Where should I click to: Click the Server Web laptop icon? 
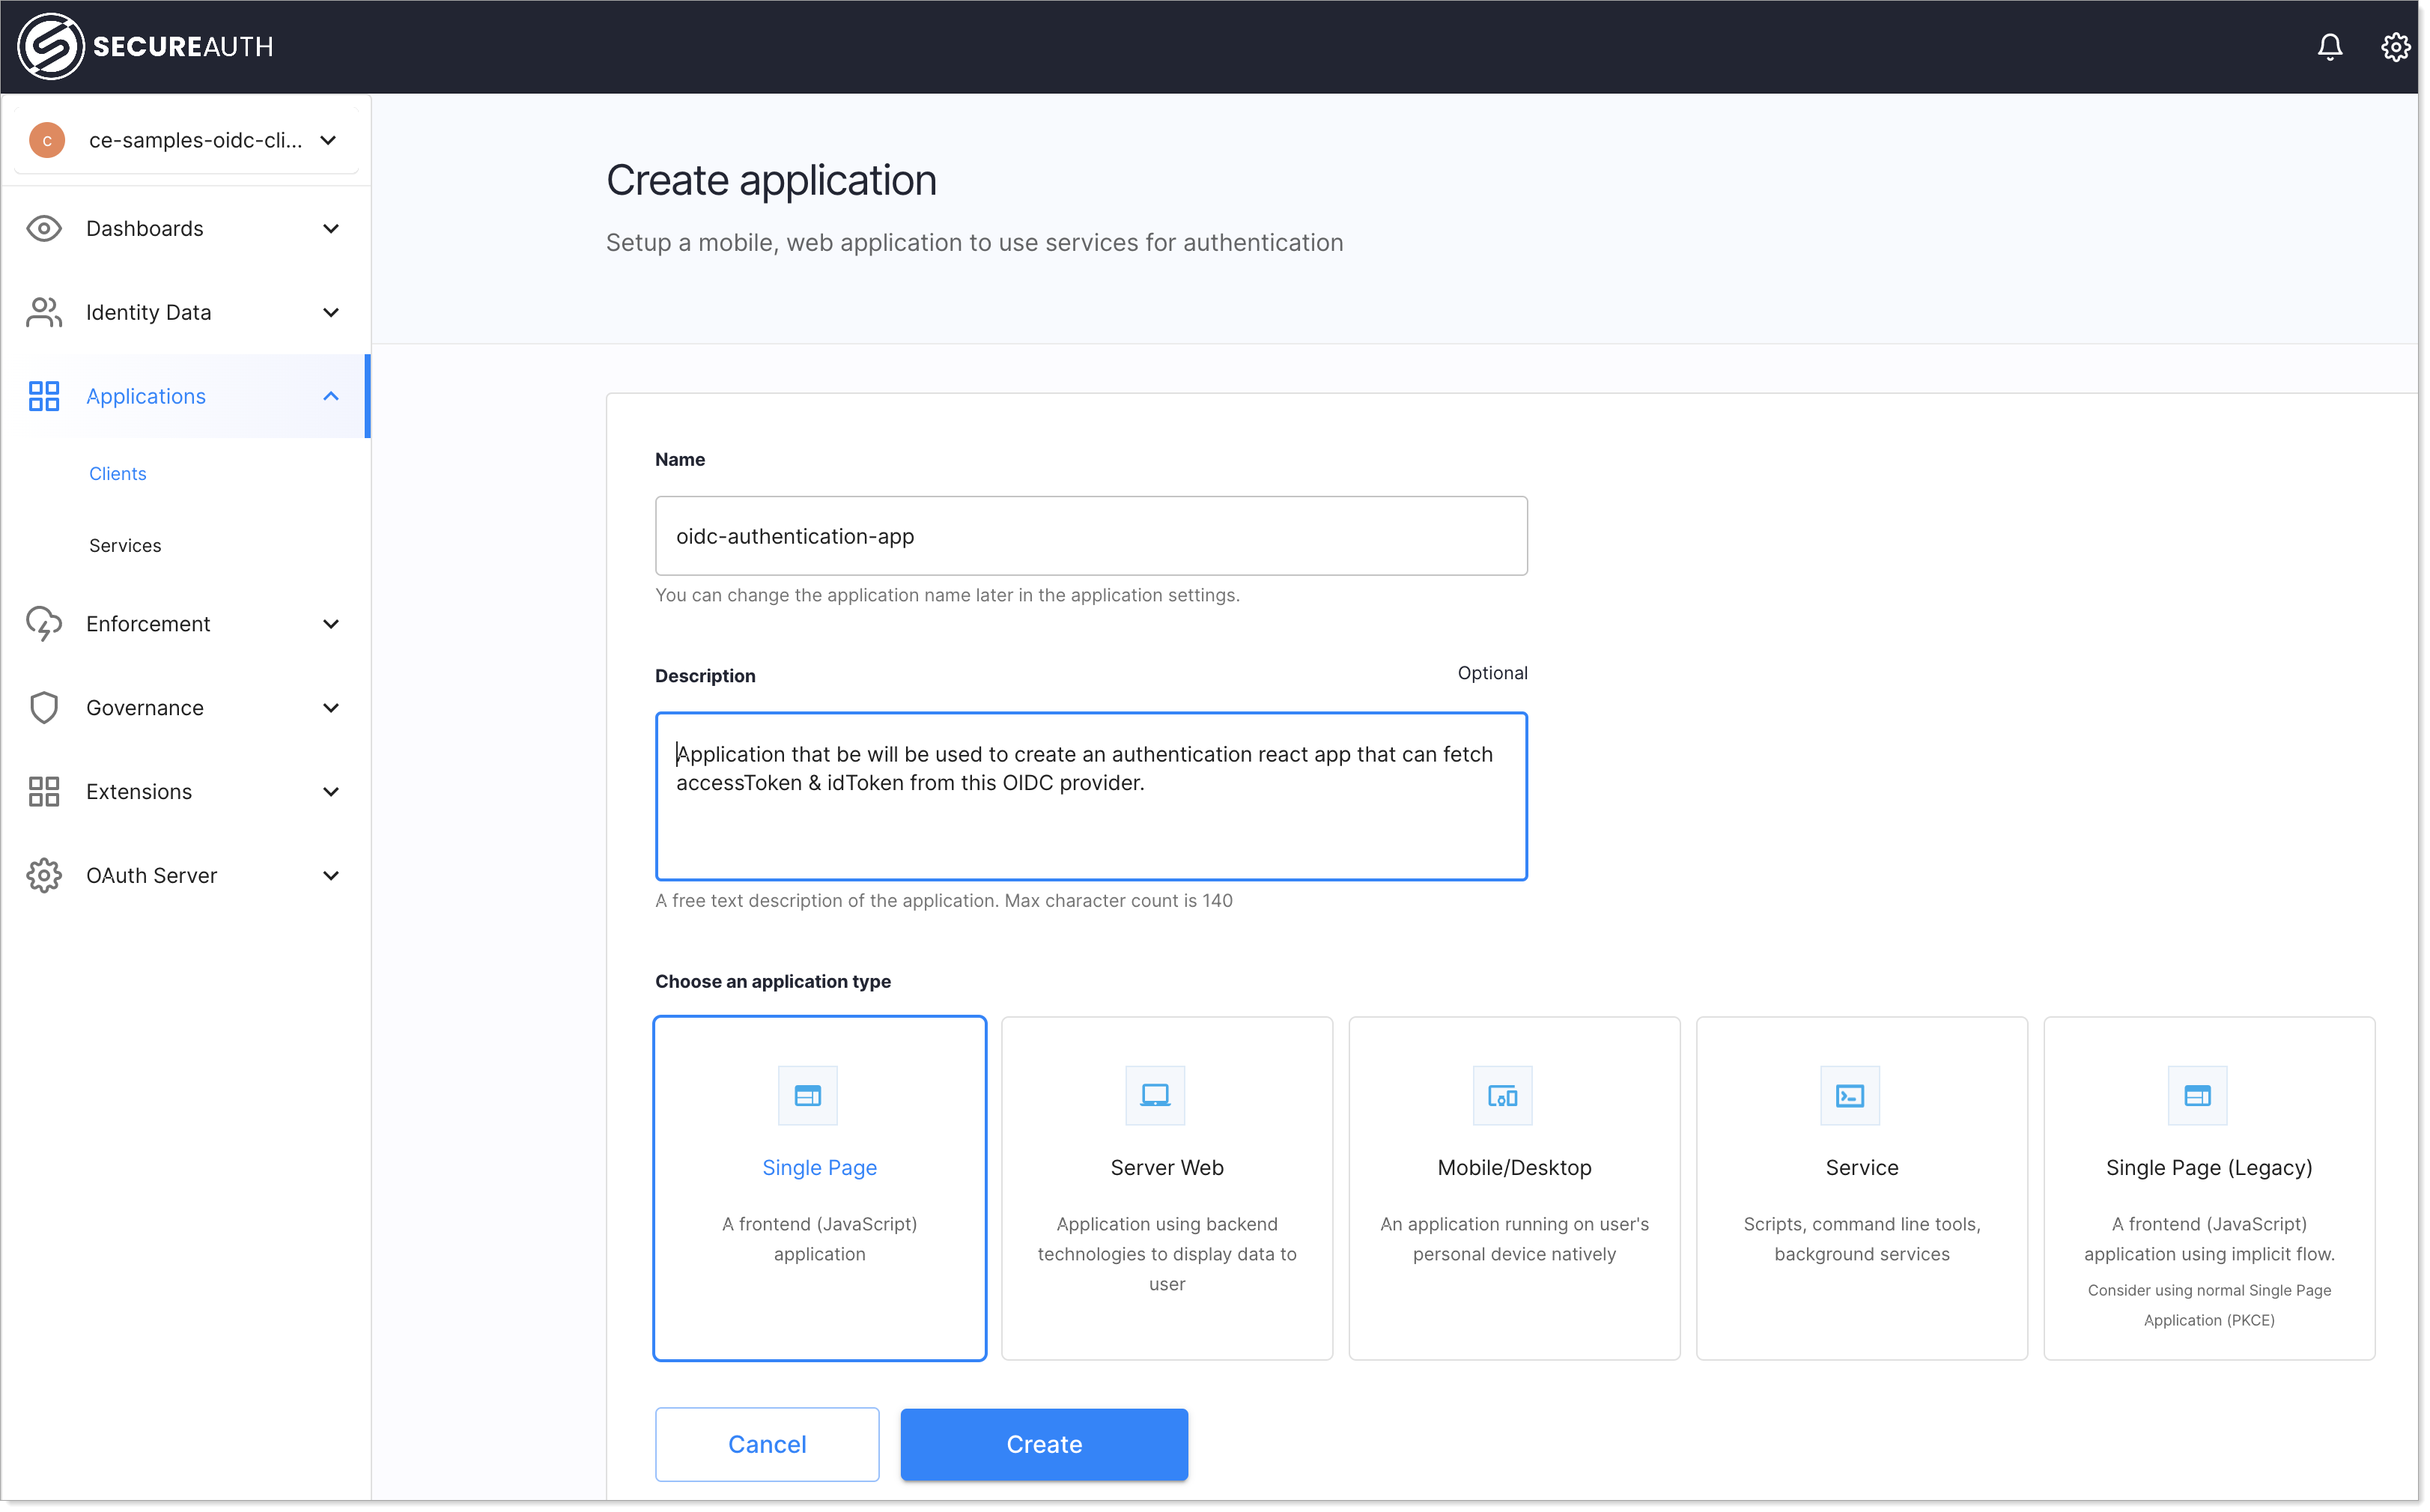(1156, 1096)
